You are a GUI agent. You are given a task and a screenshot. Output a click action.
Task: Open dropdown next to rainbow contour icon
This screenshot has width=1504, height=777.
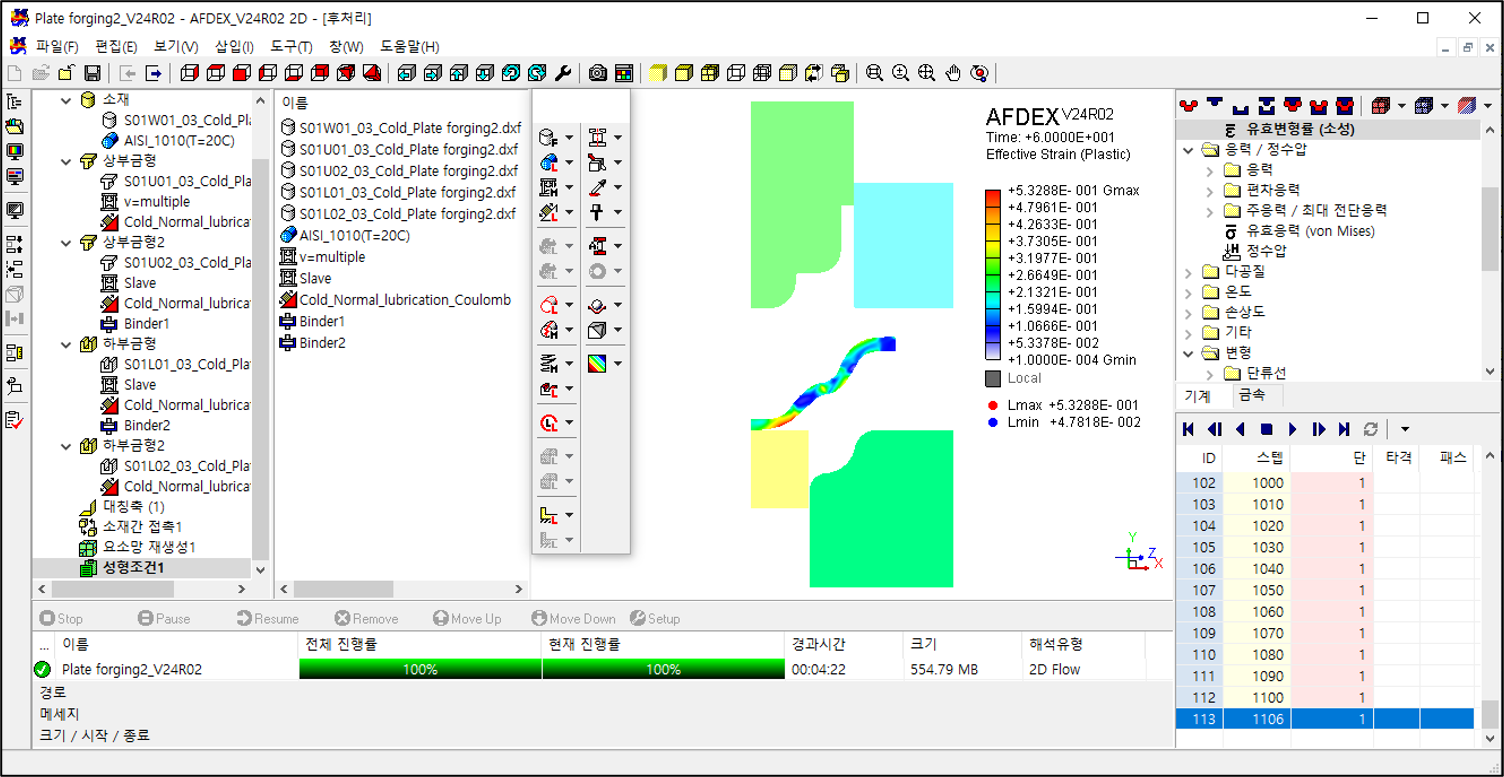tap(618, 364)
